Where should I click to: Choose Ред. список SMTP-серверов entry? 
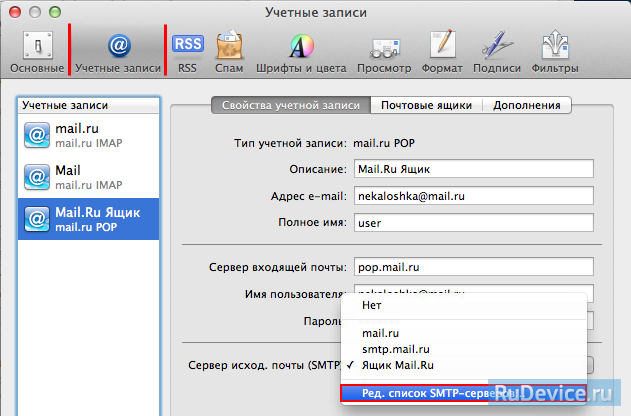point(464,393)
